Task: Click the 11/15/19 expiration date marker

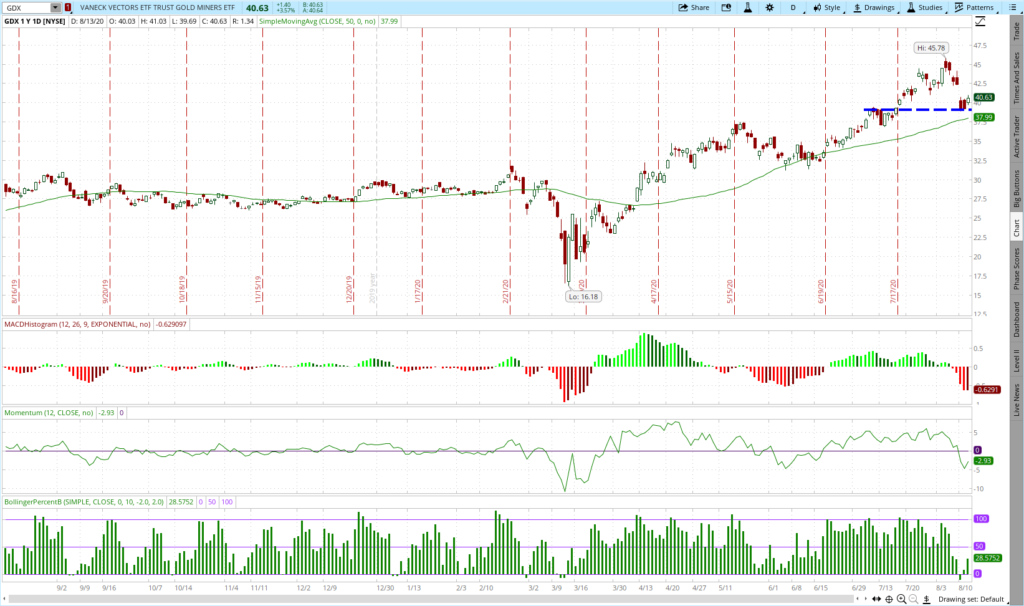Action: point(258,289)
